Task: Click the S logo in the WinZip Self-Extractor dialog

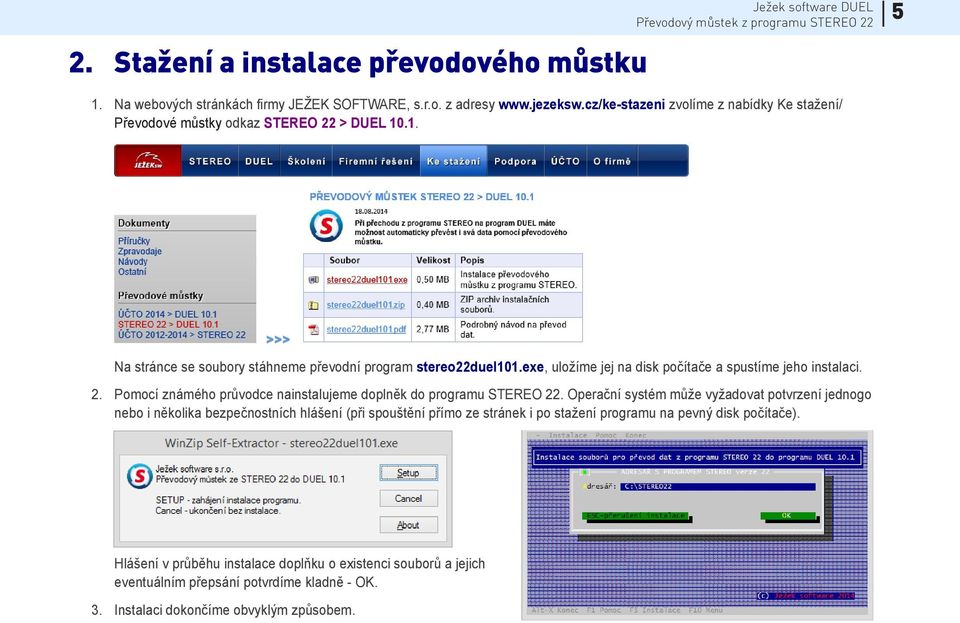Action: click(x=139, y=476)
